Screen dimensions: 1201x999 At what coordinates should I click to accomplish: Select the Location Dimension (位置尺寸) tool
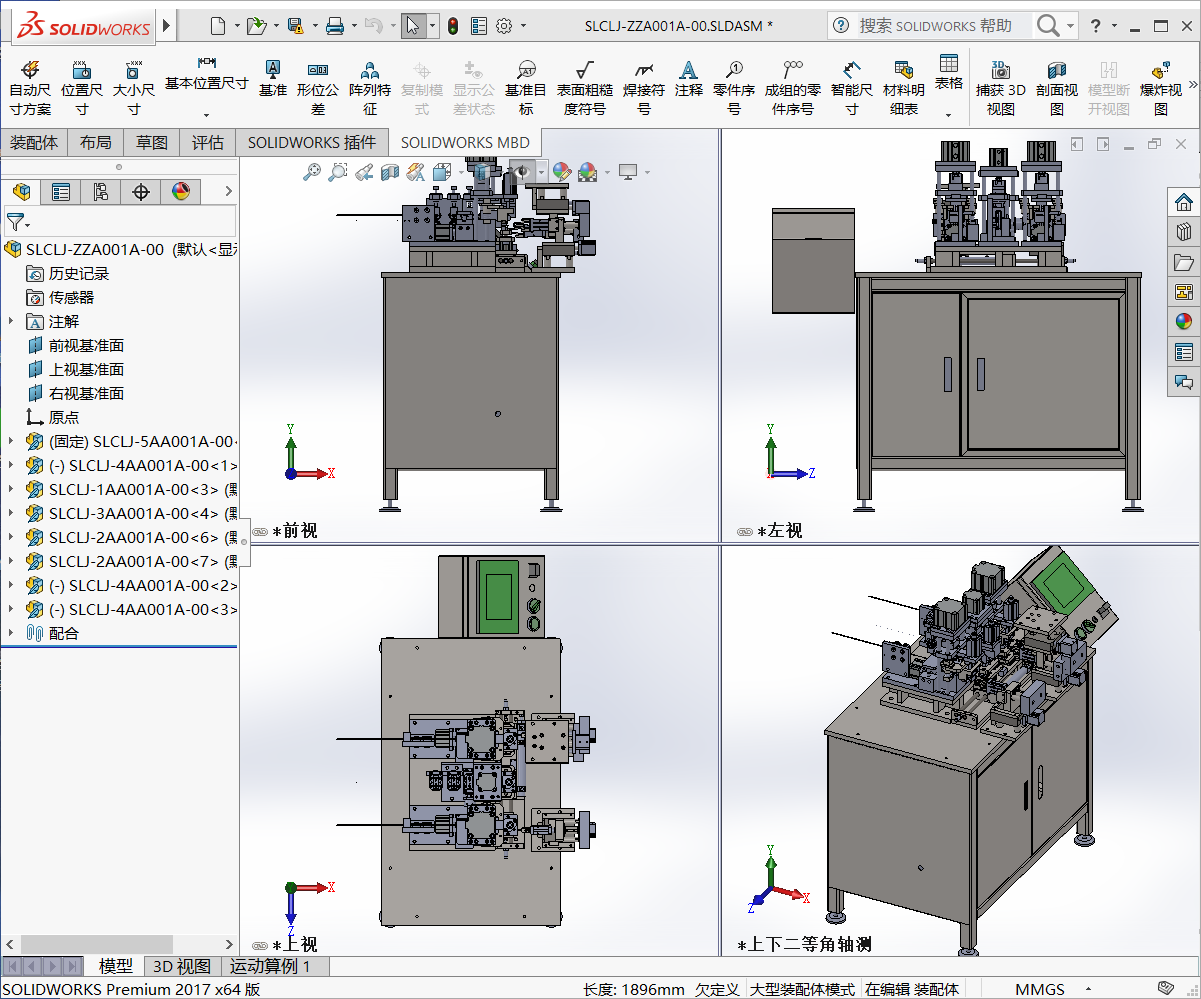(x=81, y=87)
